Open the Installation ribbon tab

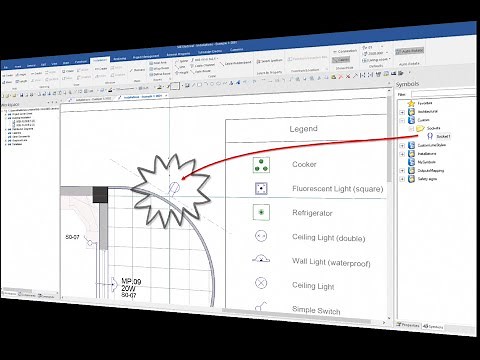(100, 60)
